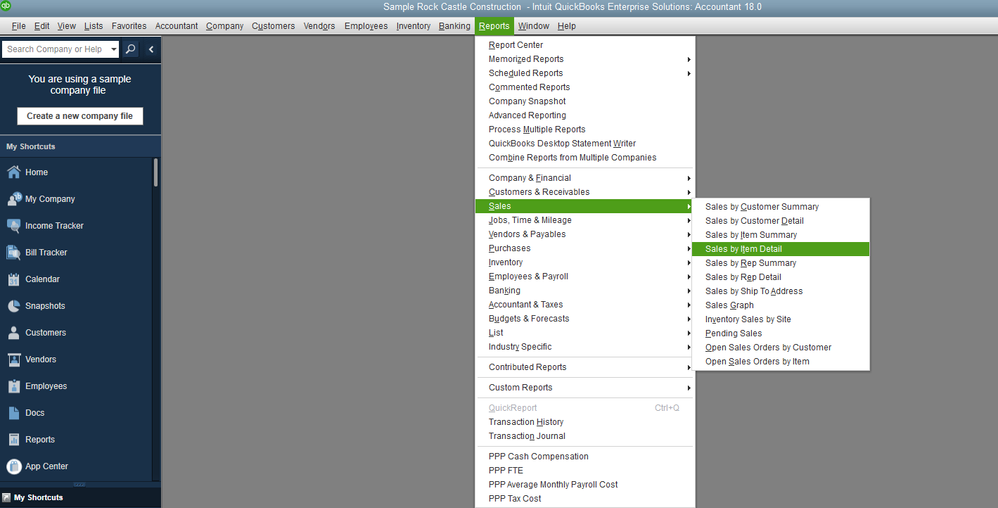Open the App Center shortcut icon
998x508 pixels.
click(13, 466)
